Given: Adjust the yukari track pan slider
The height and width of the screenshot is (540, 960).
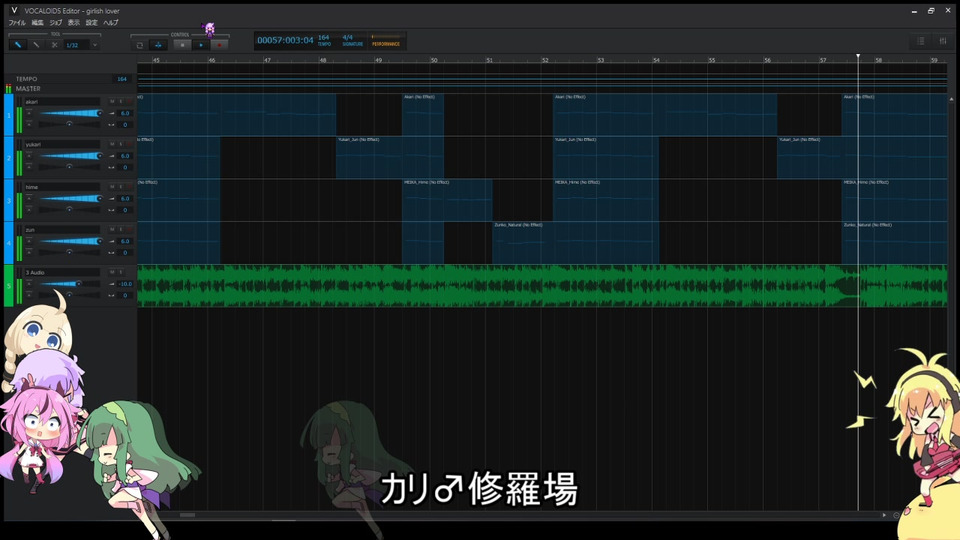Looking at the screenshot, I should [69, 167].
